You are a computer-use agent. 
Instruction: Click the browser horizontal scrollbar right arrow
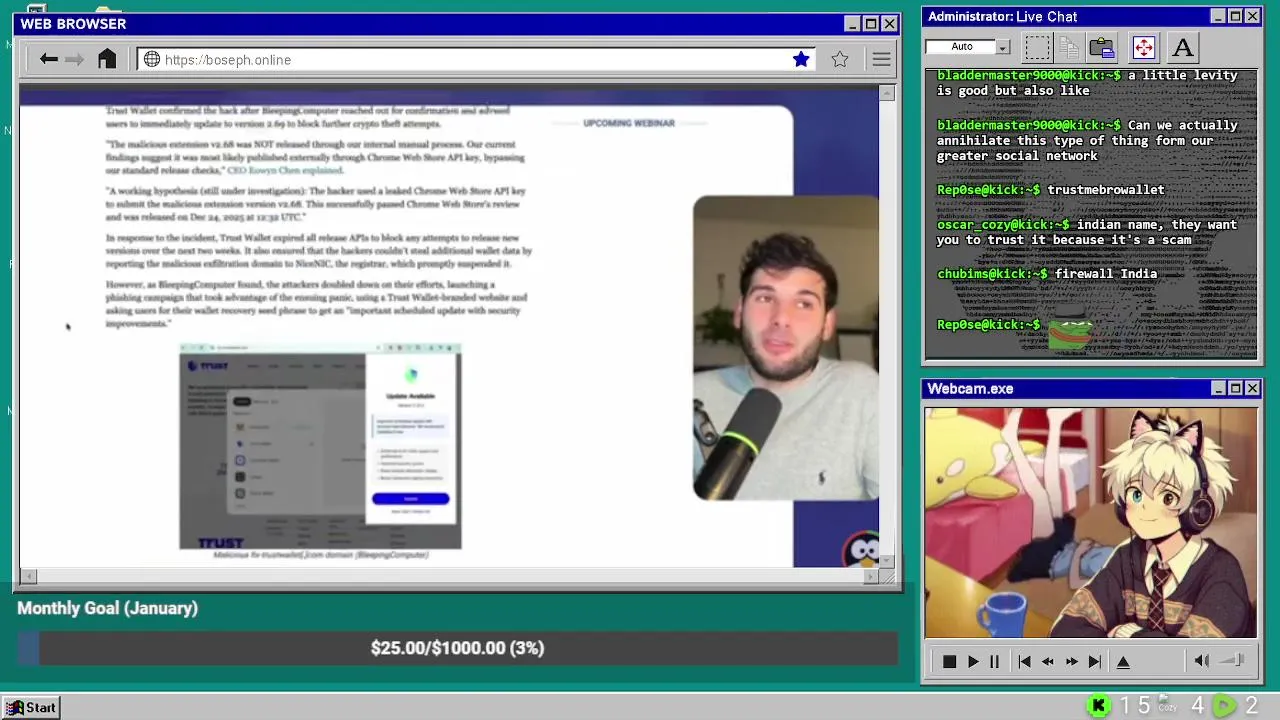(871, 576)
